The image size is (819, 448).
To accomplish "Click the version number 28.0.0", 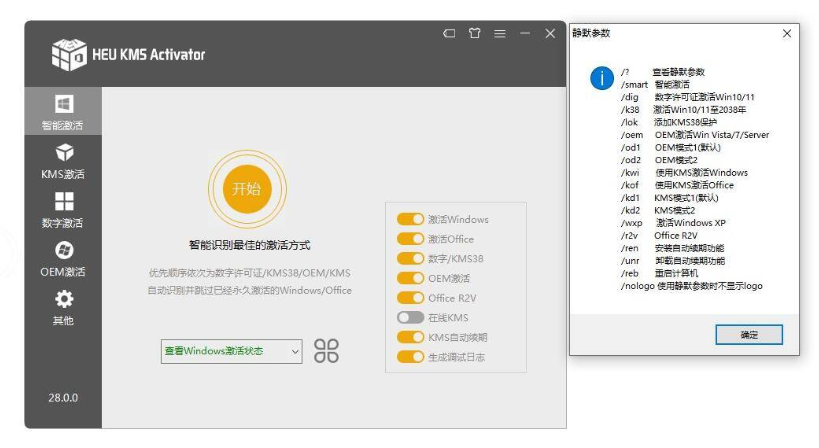I will 63,398.
